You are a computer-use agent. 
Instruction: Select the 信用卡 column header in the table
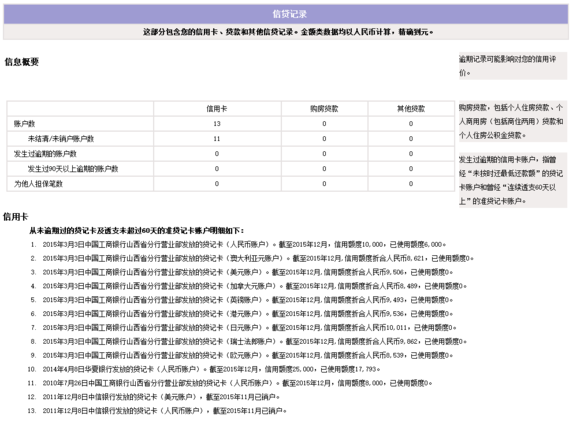click(x=217, y=109)
